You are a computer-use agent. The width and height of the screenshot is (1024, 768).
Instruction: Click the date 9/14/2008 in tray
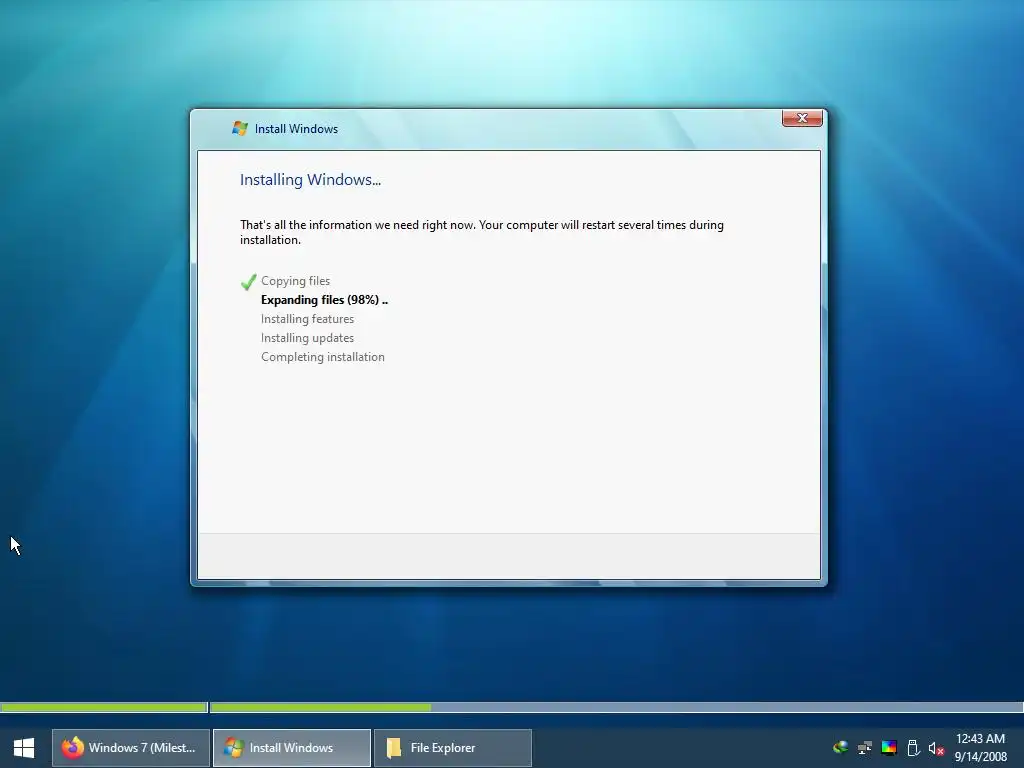pyautogui.click(x=981, y=757)
